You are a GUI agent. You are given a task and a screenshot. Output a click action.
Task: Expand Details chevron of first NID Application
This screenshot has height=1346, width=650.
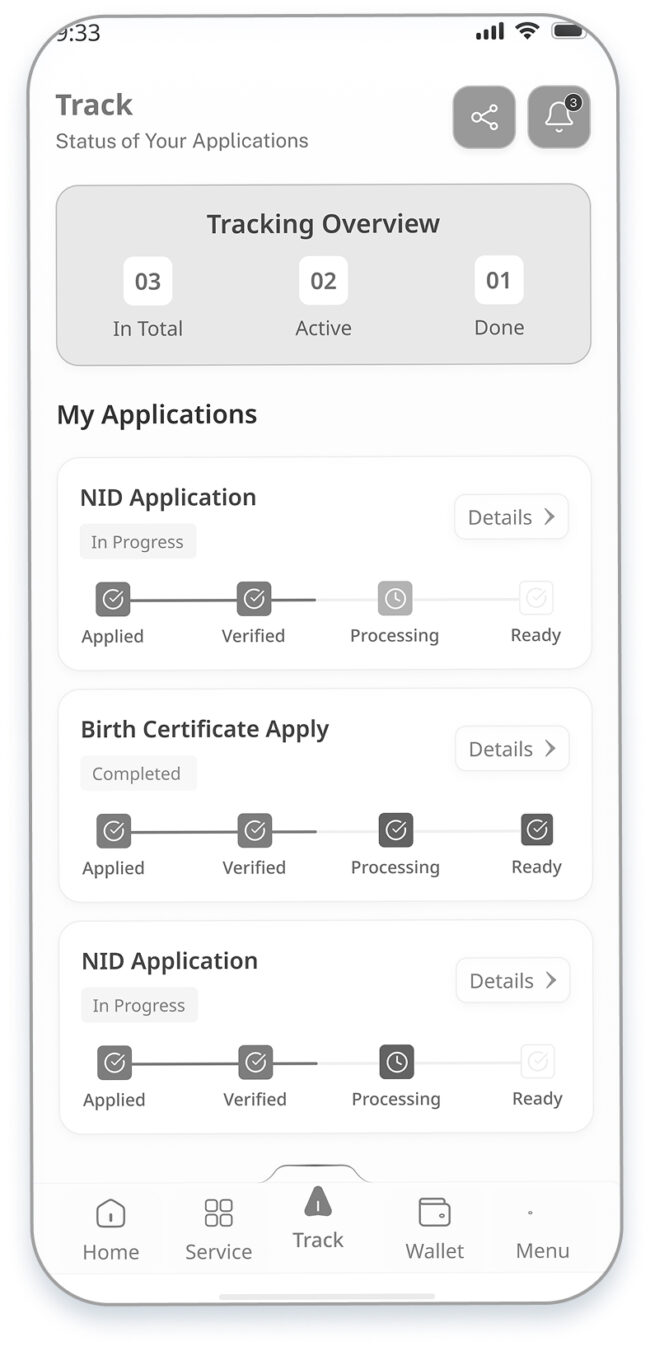tap(549, 517)
